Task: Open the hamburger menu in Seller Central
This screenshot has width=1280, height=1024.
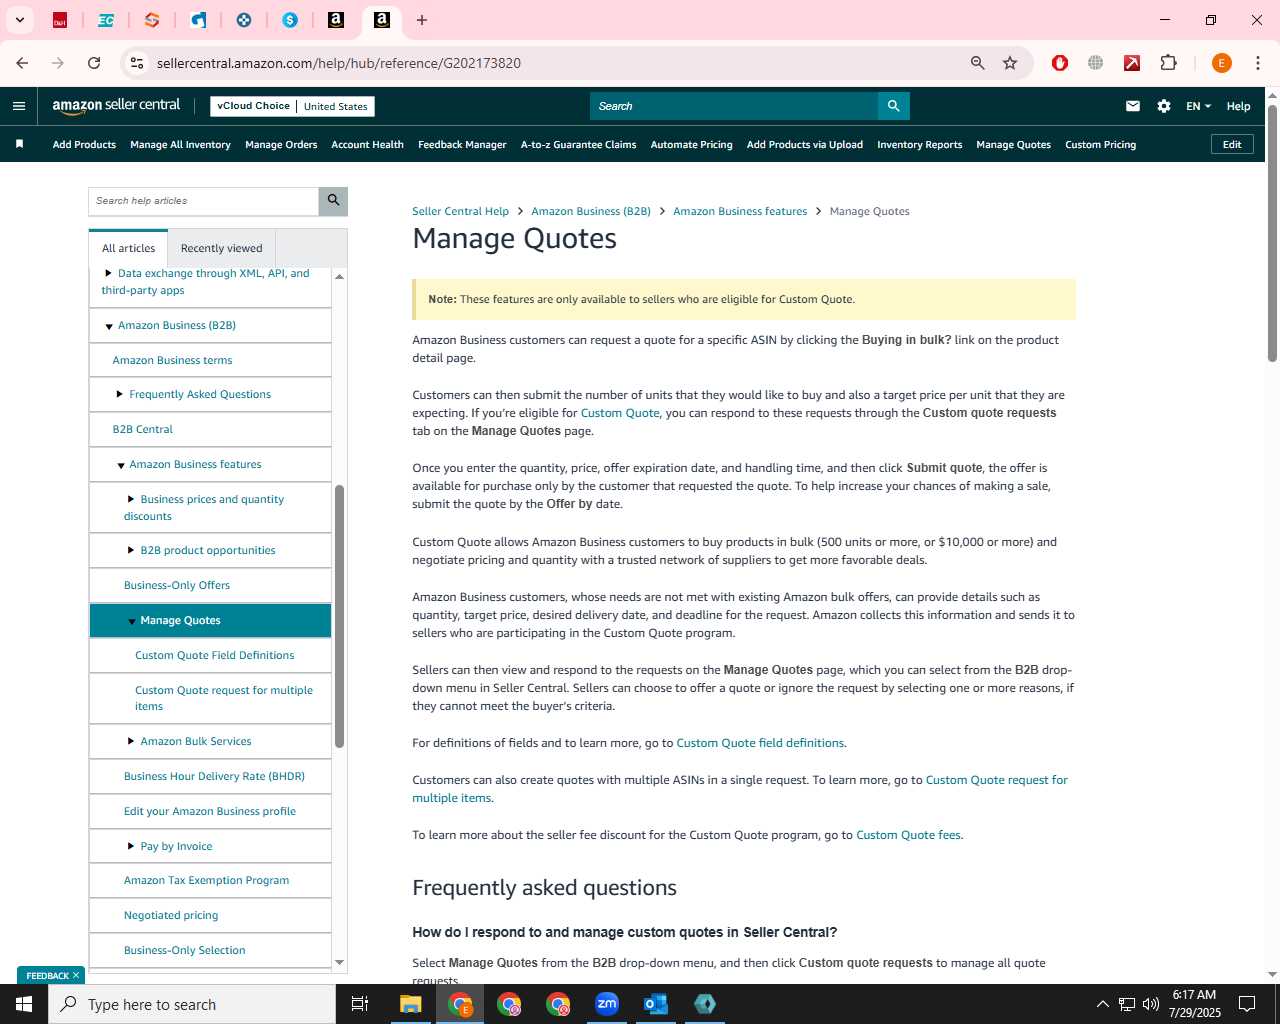Action: [19, 106]
